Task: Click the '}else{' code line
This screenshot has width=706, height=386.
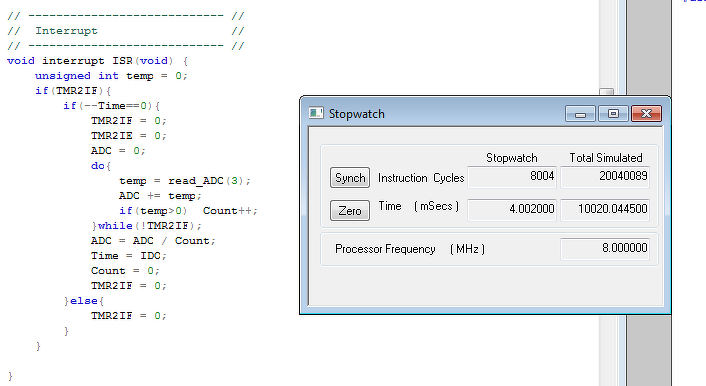Action: coord(84,300)
